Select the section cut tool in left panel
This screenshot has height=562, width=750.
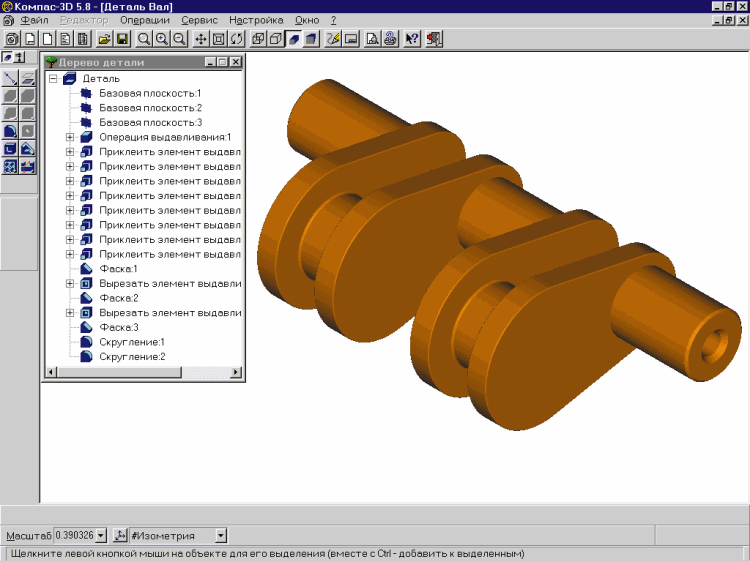(x=28, y=149)
